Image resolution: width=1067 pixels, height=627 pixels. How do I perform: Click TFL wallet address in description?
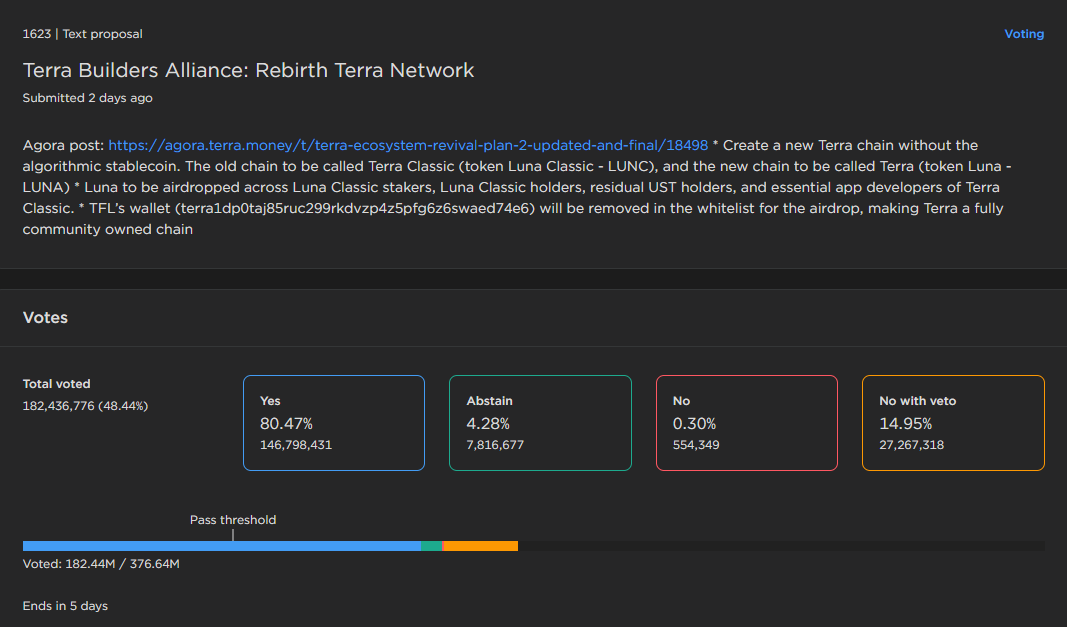[356, 208]
